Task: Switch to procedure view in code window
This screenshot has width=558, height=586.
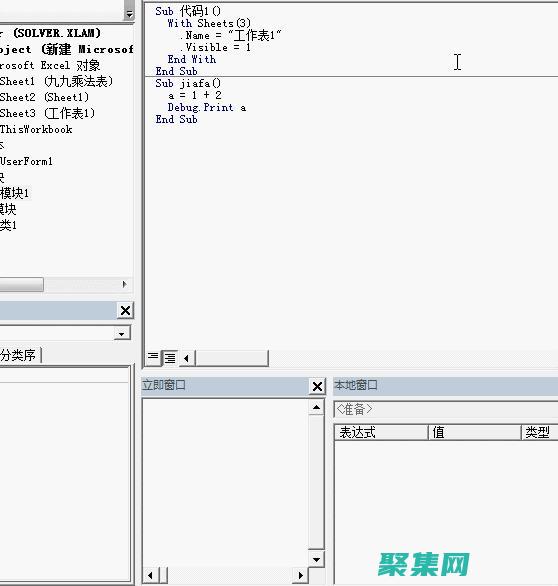Action: pos(152,358)
